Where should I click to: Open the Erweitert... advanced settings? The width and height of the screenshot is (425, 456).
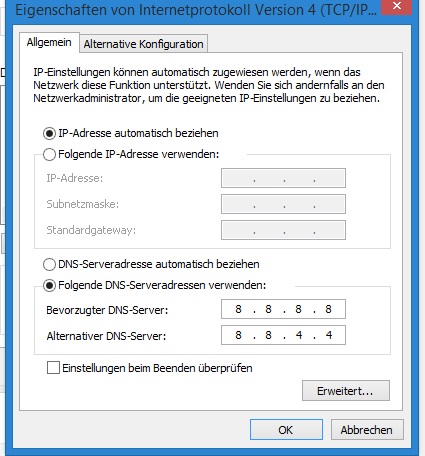click(346, 391)
